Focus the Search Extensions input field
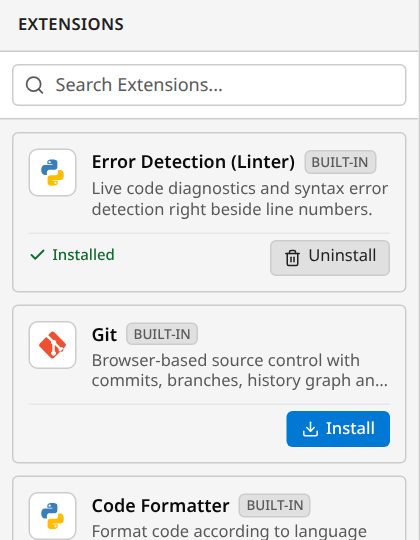The width and height of the screenshot is (420, 540). (209, 85)
